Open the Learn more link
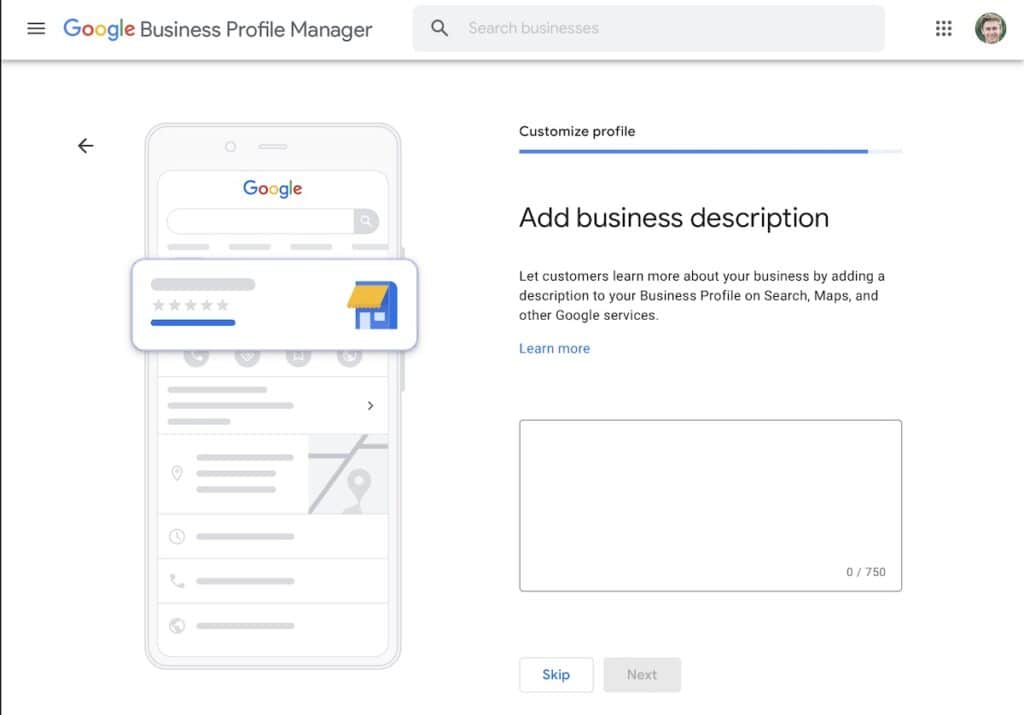The width and height of the screenshot is (1024, 715). coord(554,349)
